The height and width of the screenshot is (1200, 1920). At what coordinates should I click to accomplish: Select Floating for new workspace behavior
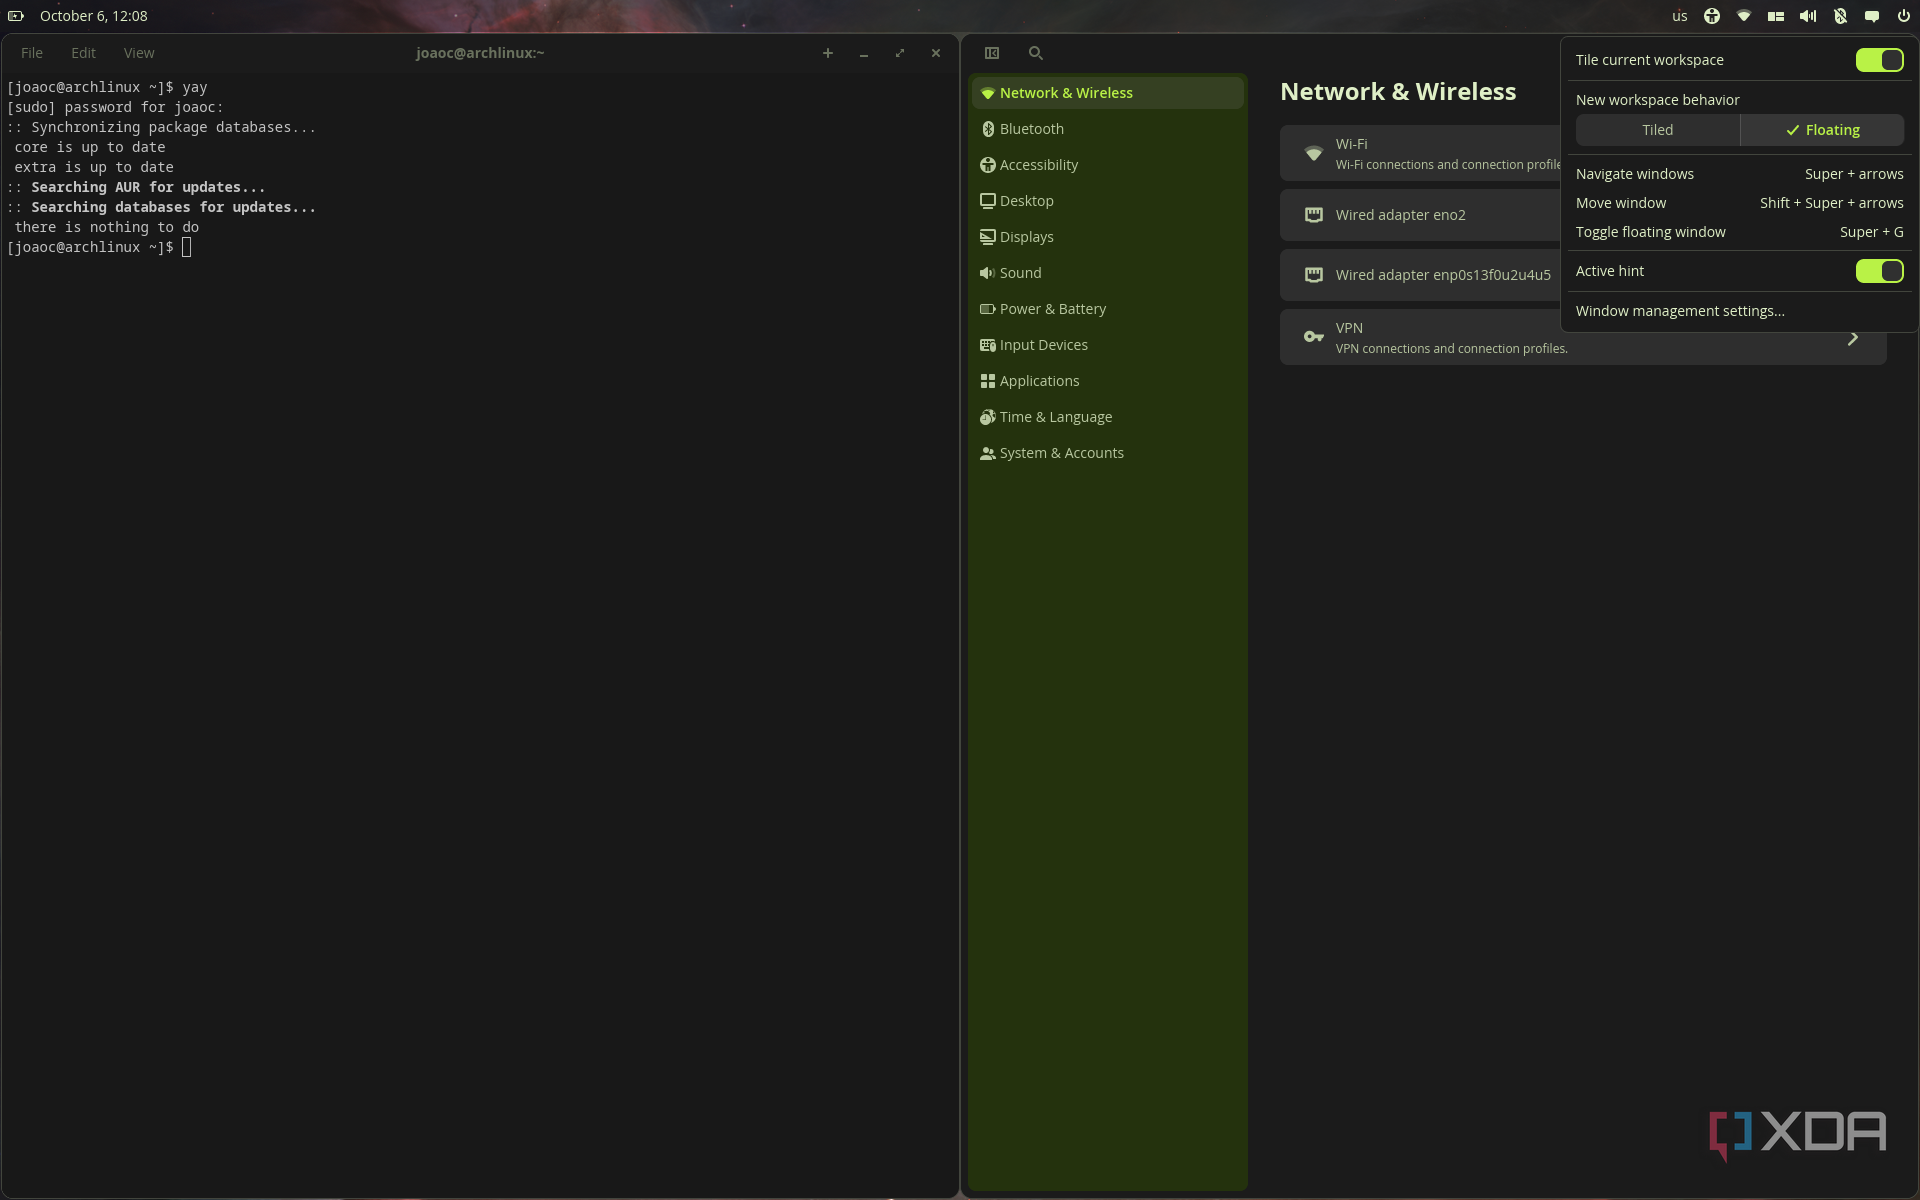pos(1822,130)
